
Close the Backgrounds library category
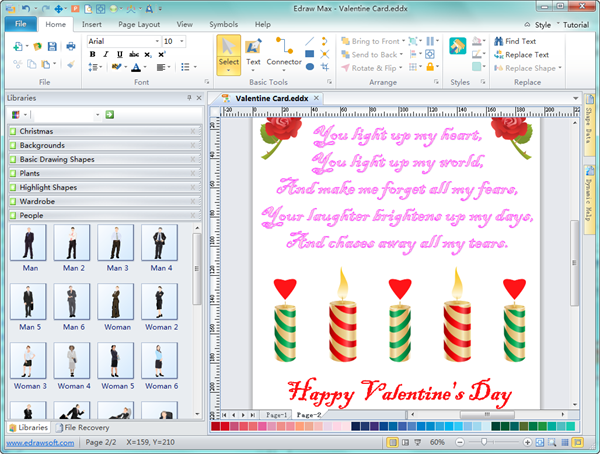[x=193, y=145]
